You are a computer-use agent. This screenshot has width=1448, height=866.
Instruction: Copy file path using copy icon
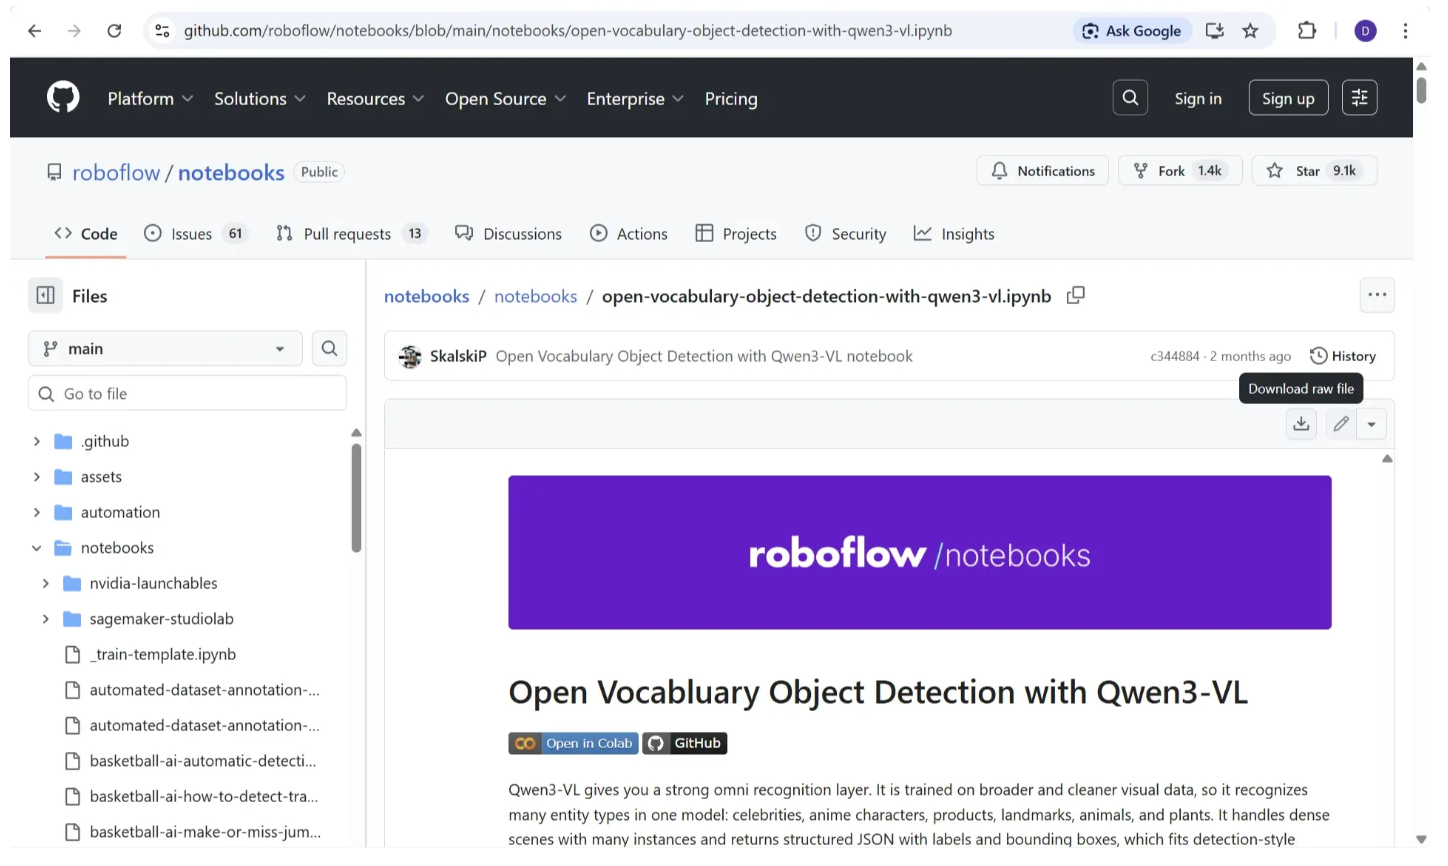coord(1076,296)
